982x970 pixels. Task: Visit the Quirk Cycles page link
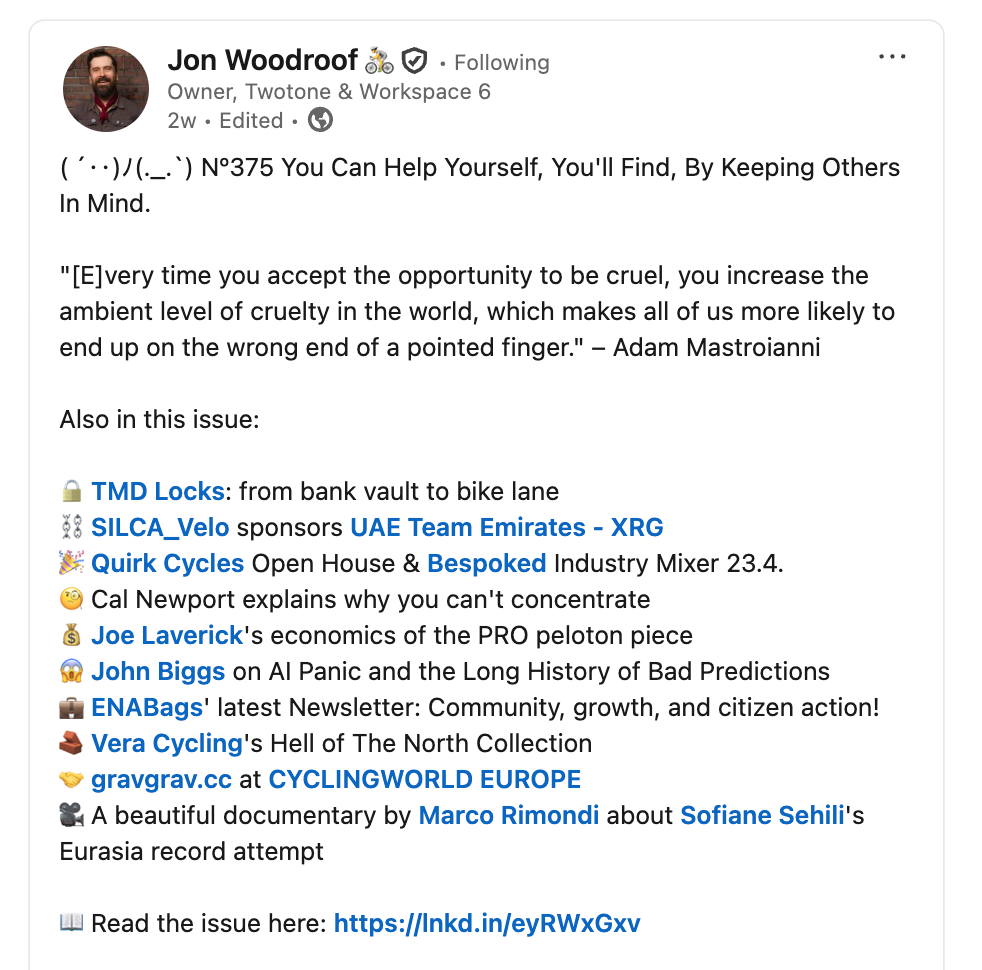tap(168, 564)
